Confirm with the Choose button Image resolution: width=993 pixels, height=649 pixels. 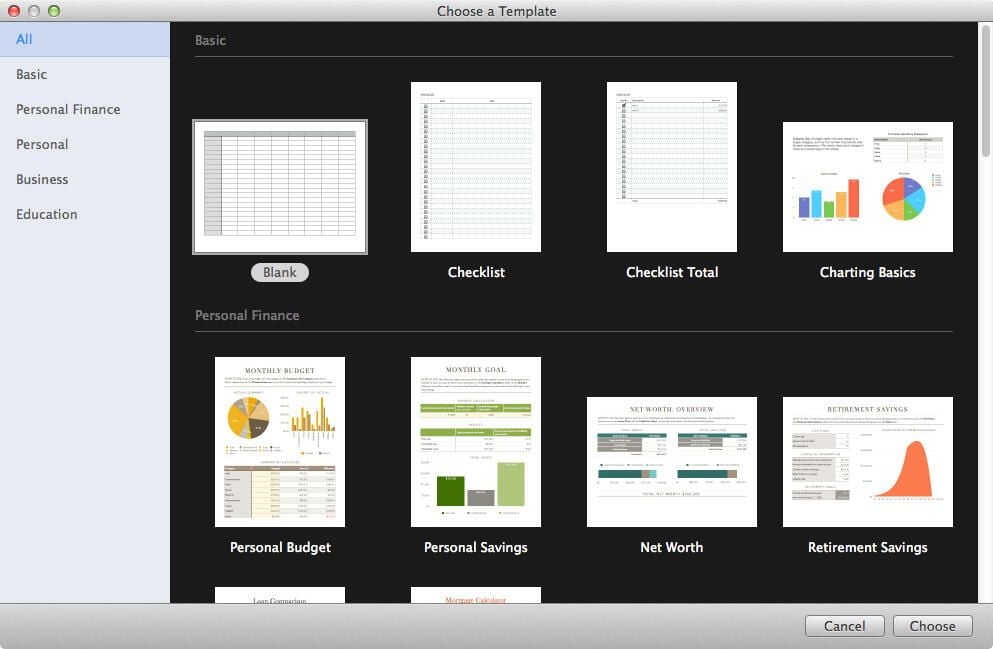932,626
